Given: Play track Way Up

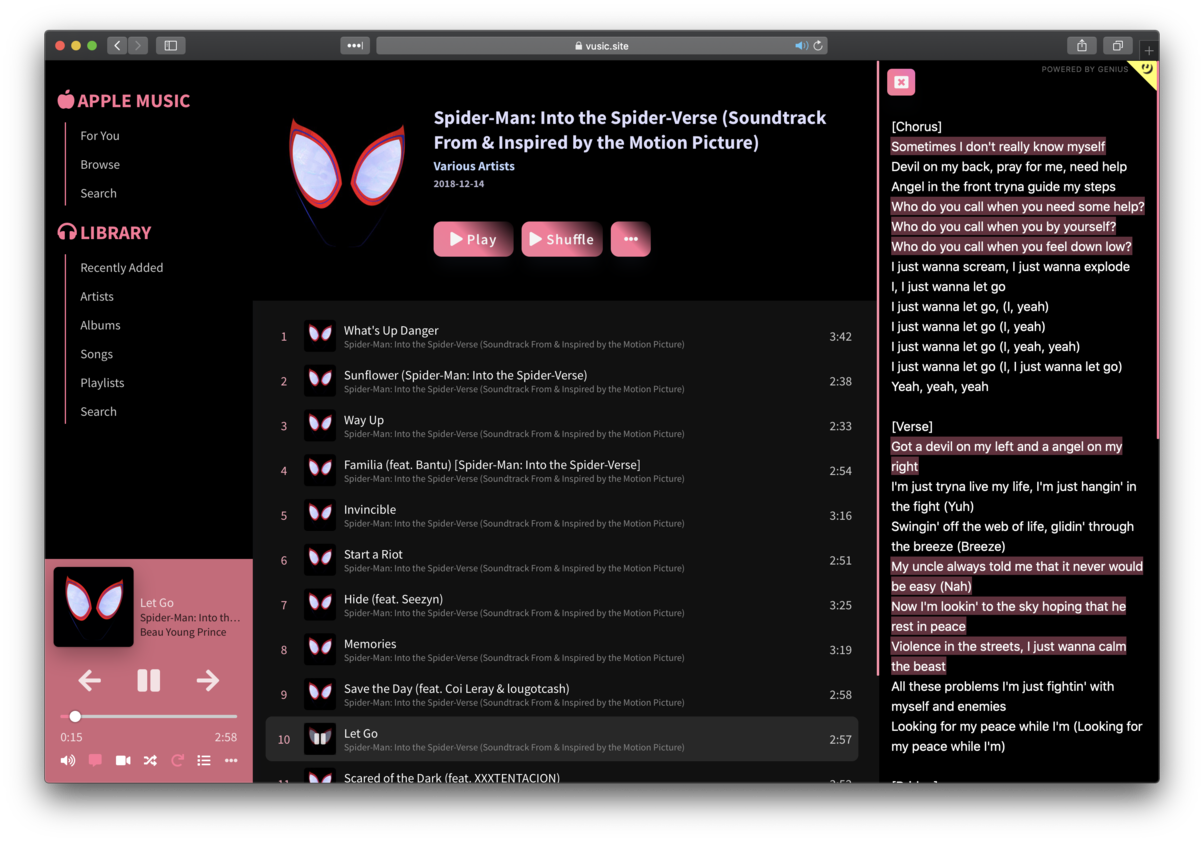Looking at the screenshot, I should (x=562, y=426).
